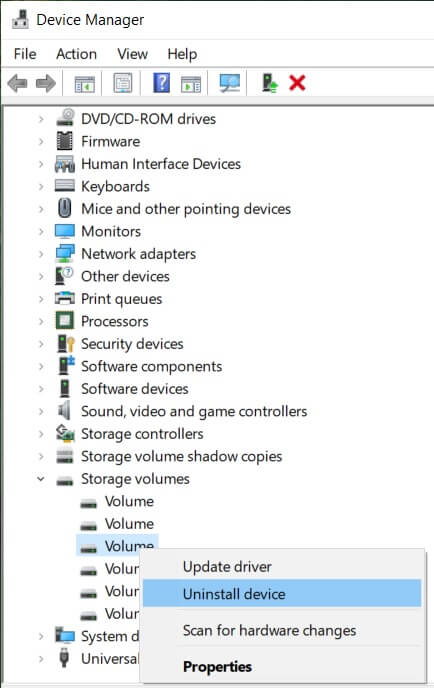Click the Scan for hardware changes monitor icon
This screenshot has width=434, height=688.
pyautogui.click(x=230, y=82)
